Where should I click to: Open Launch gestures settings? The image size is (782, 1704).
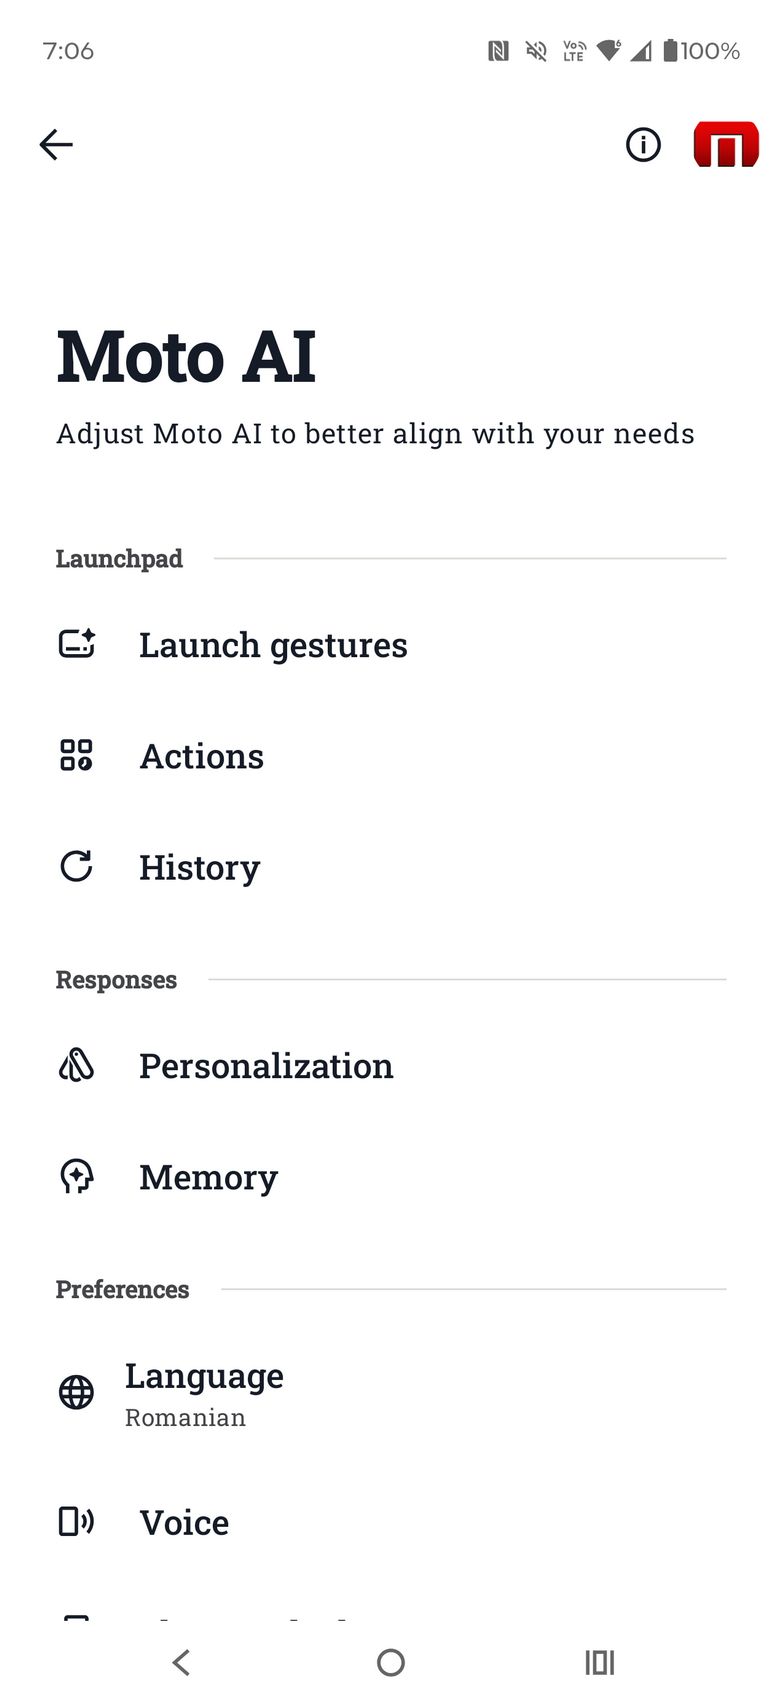pos(273,645)
